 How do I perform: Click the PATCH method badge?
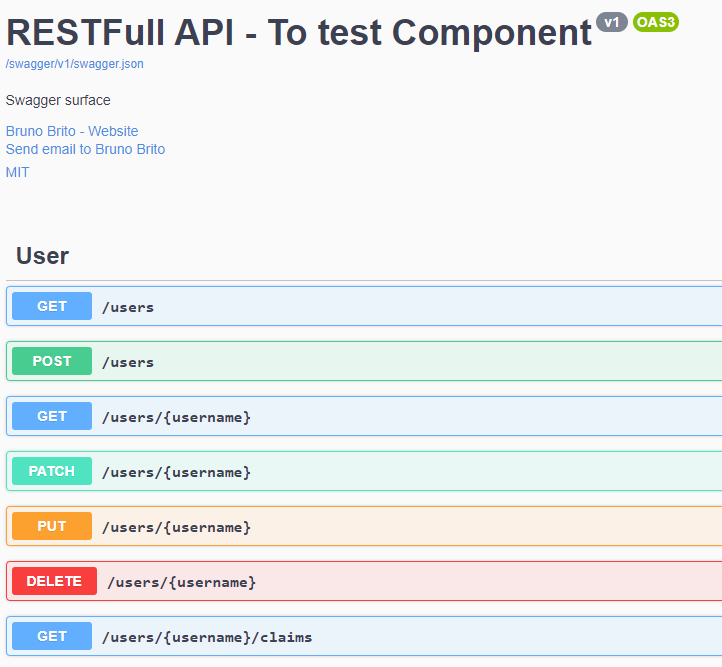point(52,471)
